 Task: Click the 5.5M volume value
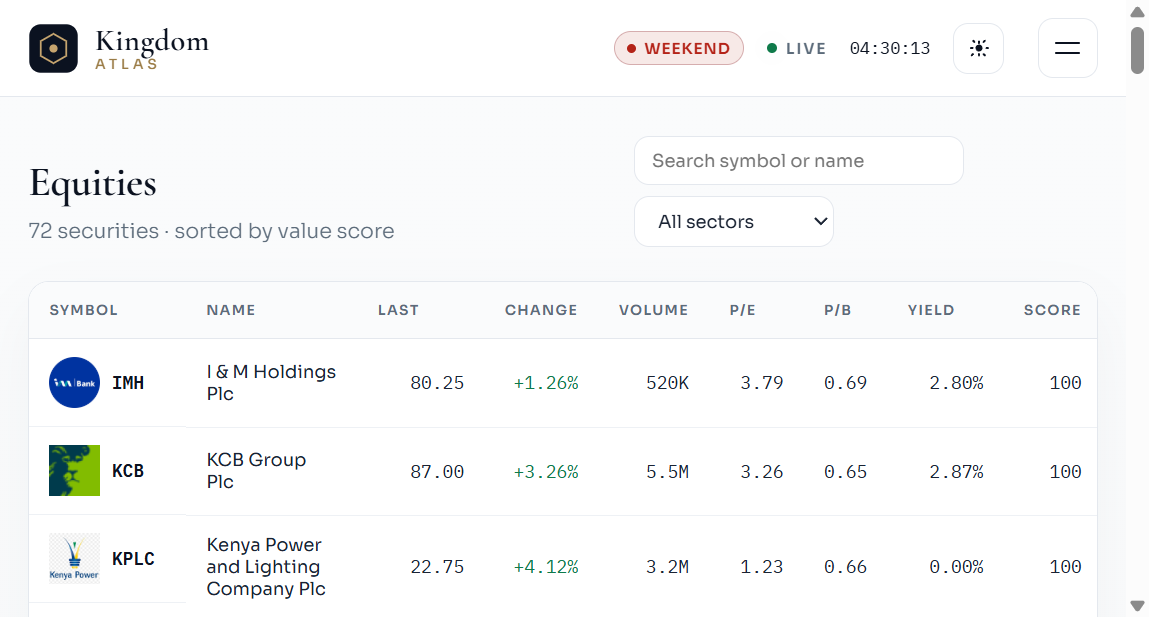[668, 471]
